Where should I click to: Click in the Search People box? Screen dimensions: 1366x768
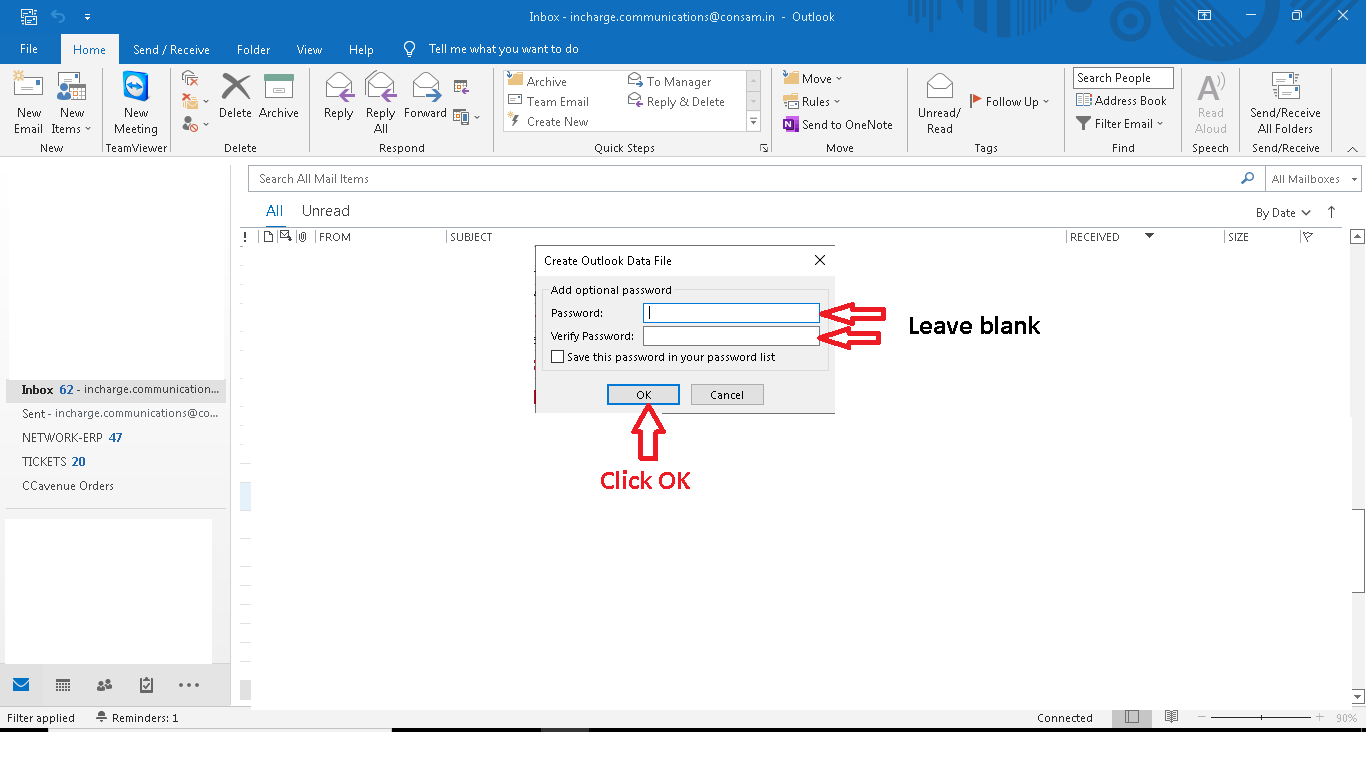tap(1123, 78)
